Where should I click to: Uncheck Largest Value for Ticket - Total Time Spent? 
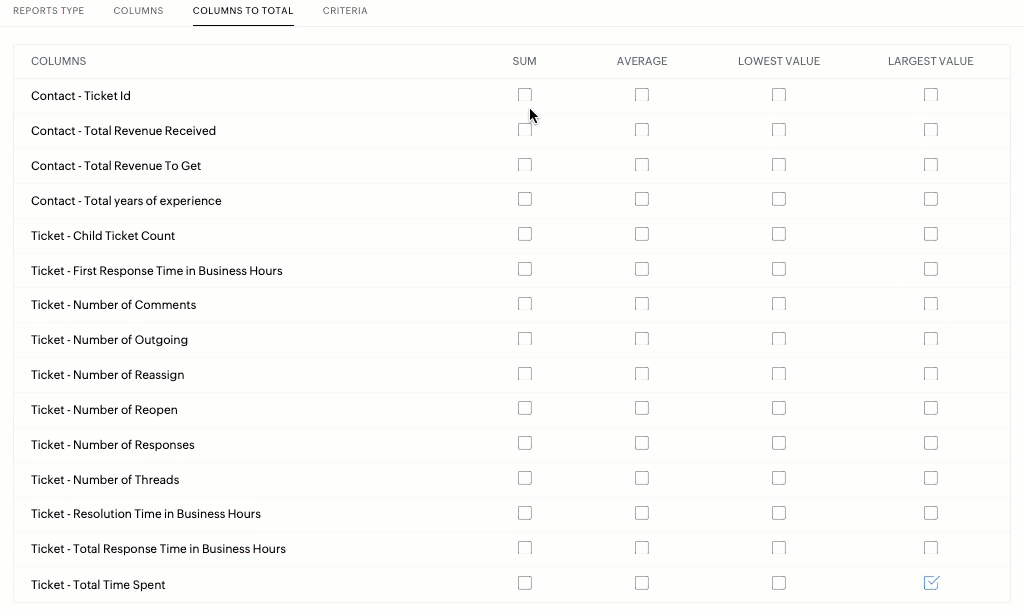coord(931,583)
